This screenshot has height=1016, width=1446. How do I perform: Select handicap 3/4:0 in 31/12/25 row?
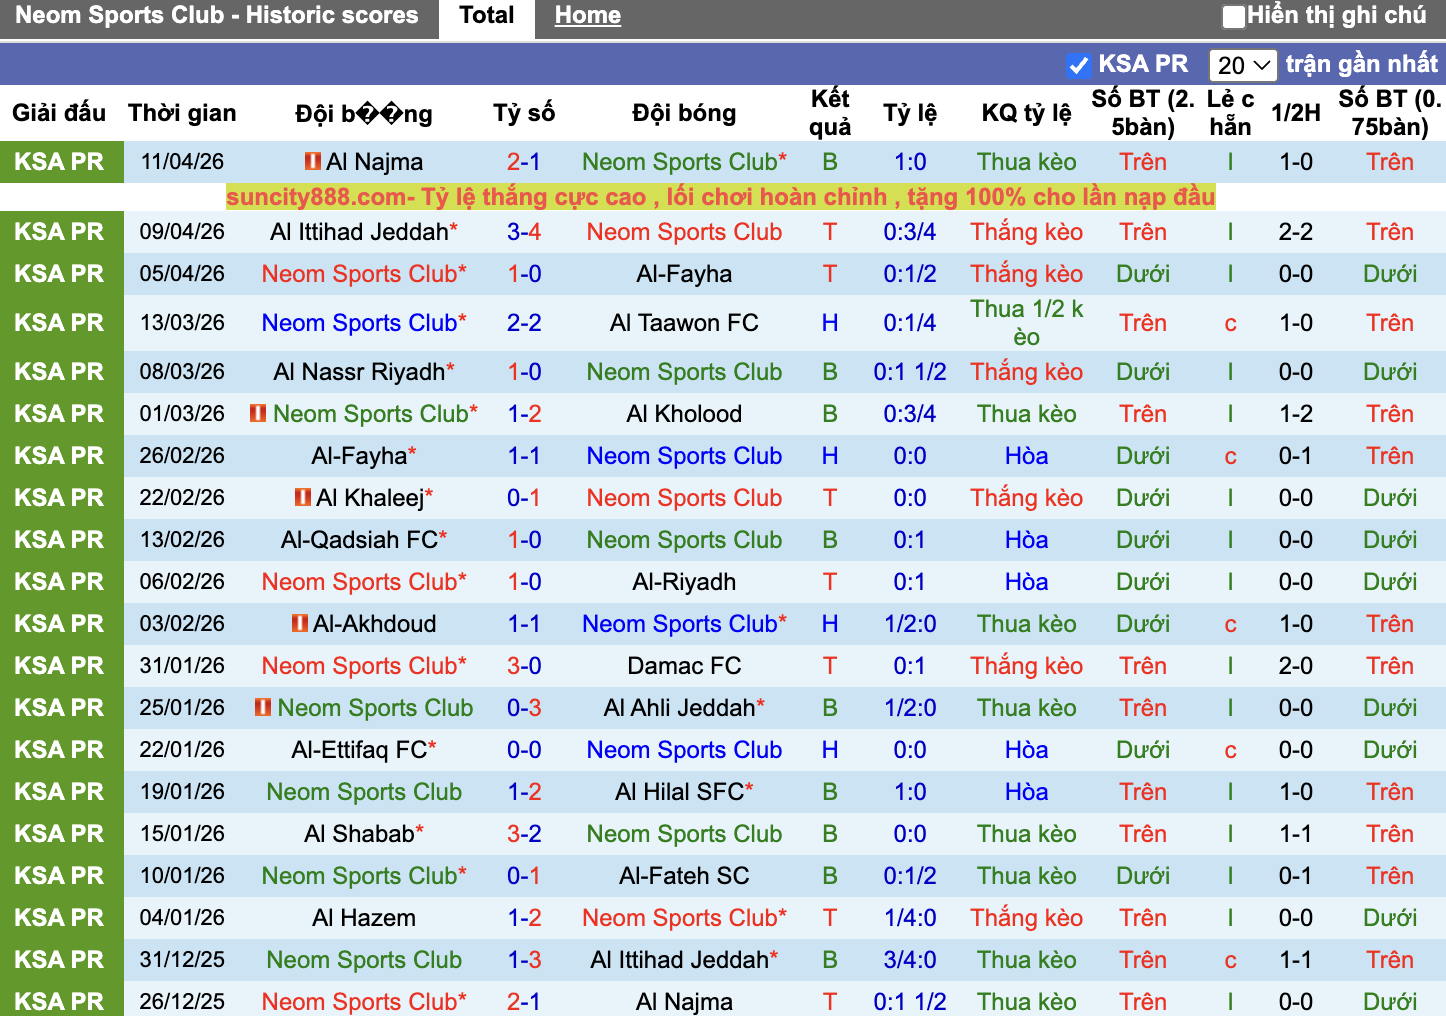tap(910, 960)
